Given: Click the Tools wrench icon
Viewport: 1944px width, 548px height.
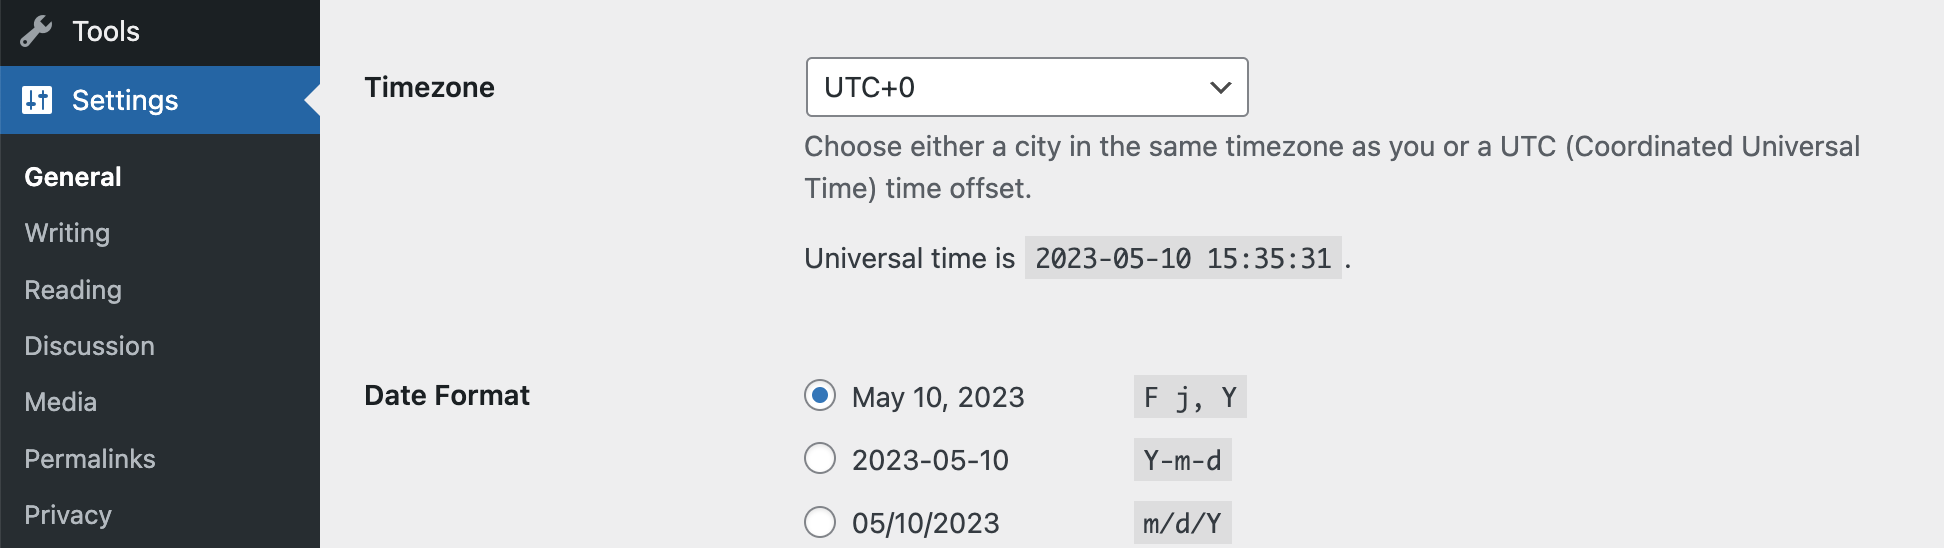Looking at the screenshot, I should point(36,32).
